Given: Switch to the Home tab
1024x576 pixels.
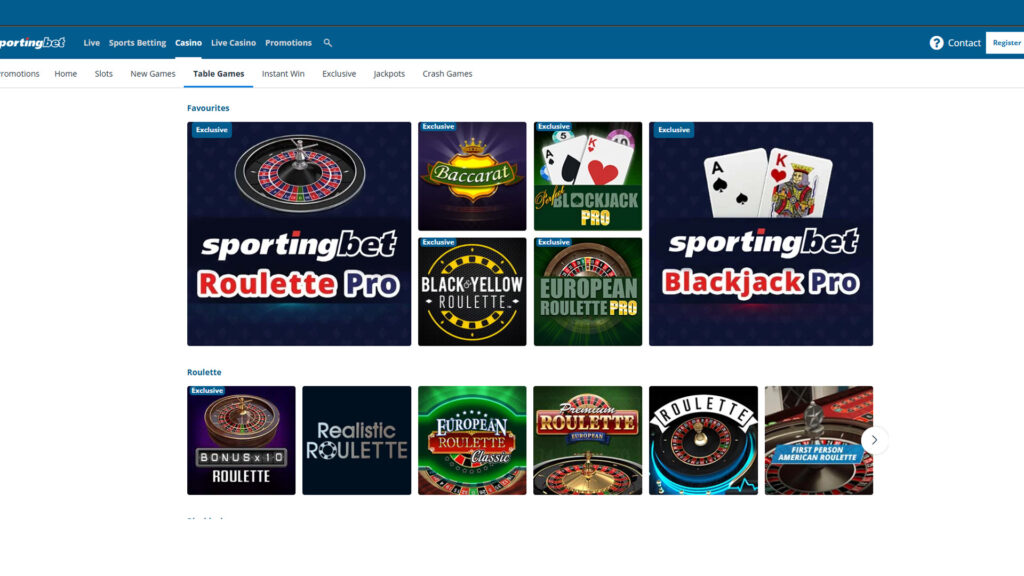Looking at the screenshot, I should [65, 74].
